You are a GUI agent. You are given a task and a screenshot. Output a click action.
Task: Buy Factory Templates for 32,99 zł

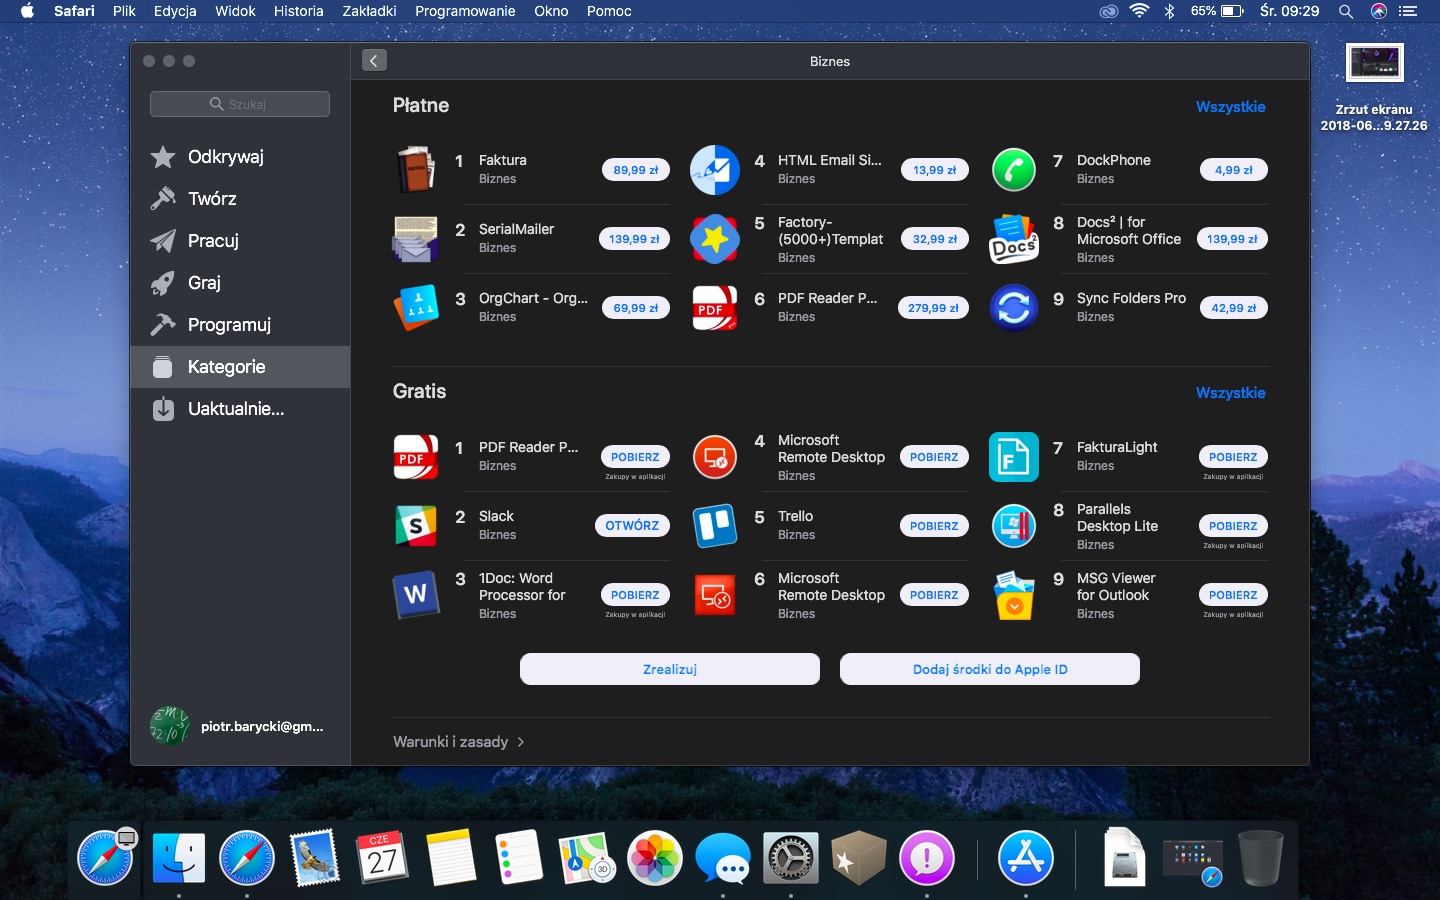click(935, 239)
